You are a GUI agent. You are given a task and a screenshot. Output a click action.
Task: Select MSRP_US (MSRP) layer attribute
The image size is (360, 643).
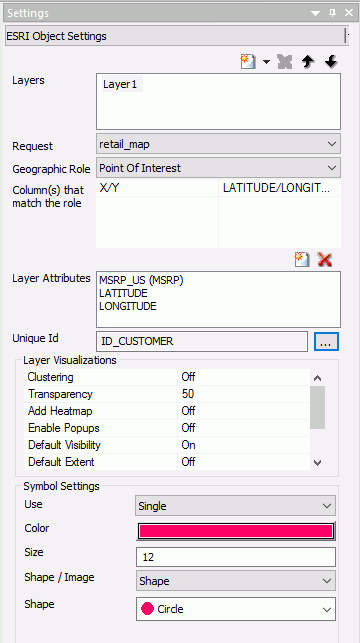click(141, 280)
